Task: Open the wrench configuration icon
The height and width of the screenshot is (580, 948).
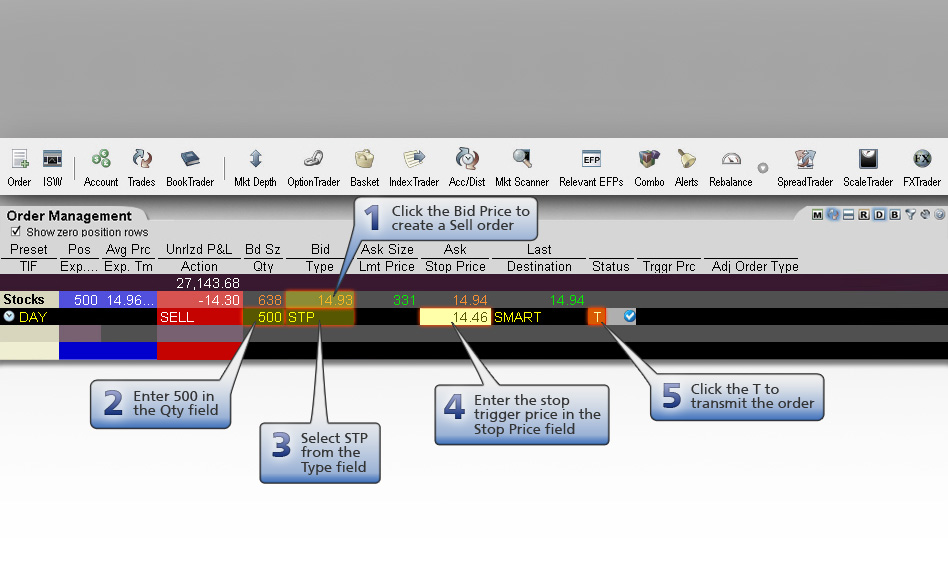Action: (x=925, y=214)
